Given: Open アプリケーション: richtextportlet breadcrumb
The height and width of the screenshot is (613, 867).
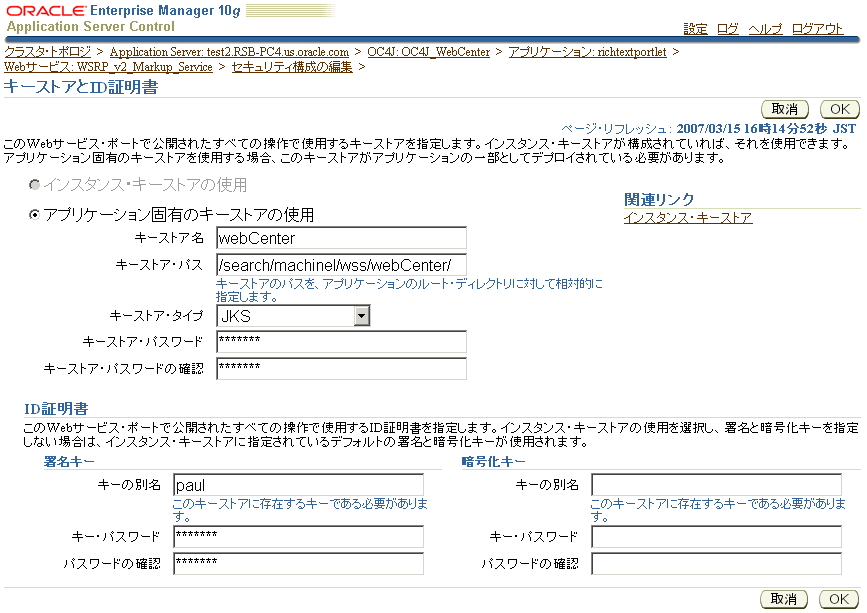Looking at the screenshot, I should [587, 51].
